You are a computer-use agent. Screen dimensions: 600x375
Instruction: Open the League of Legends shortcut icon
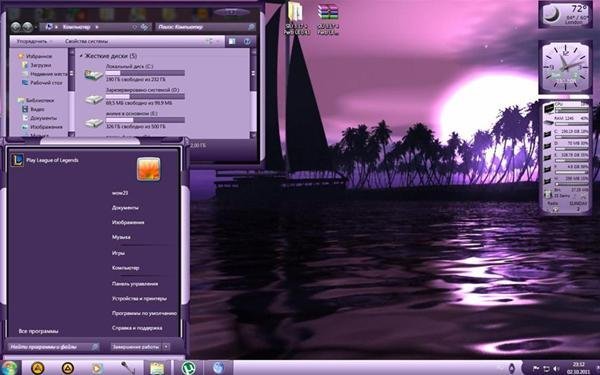coord(17,160)
